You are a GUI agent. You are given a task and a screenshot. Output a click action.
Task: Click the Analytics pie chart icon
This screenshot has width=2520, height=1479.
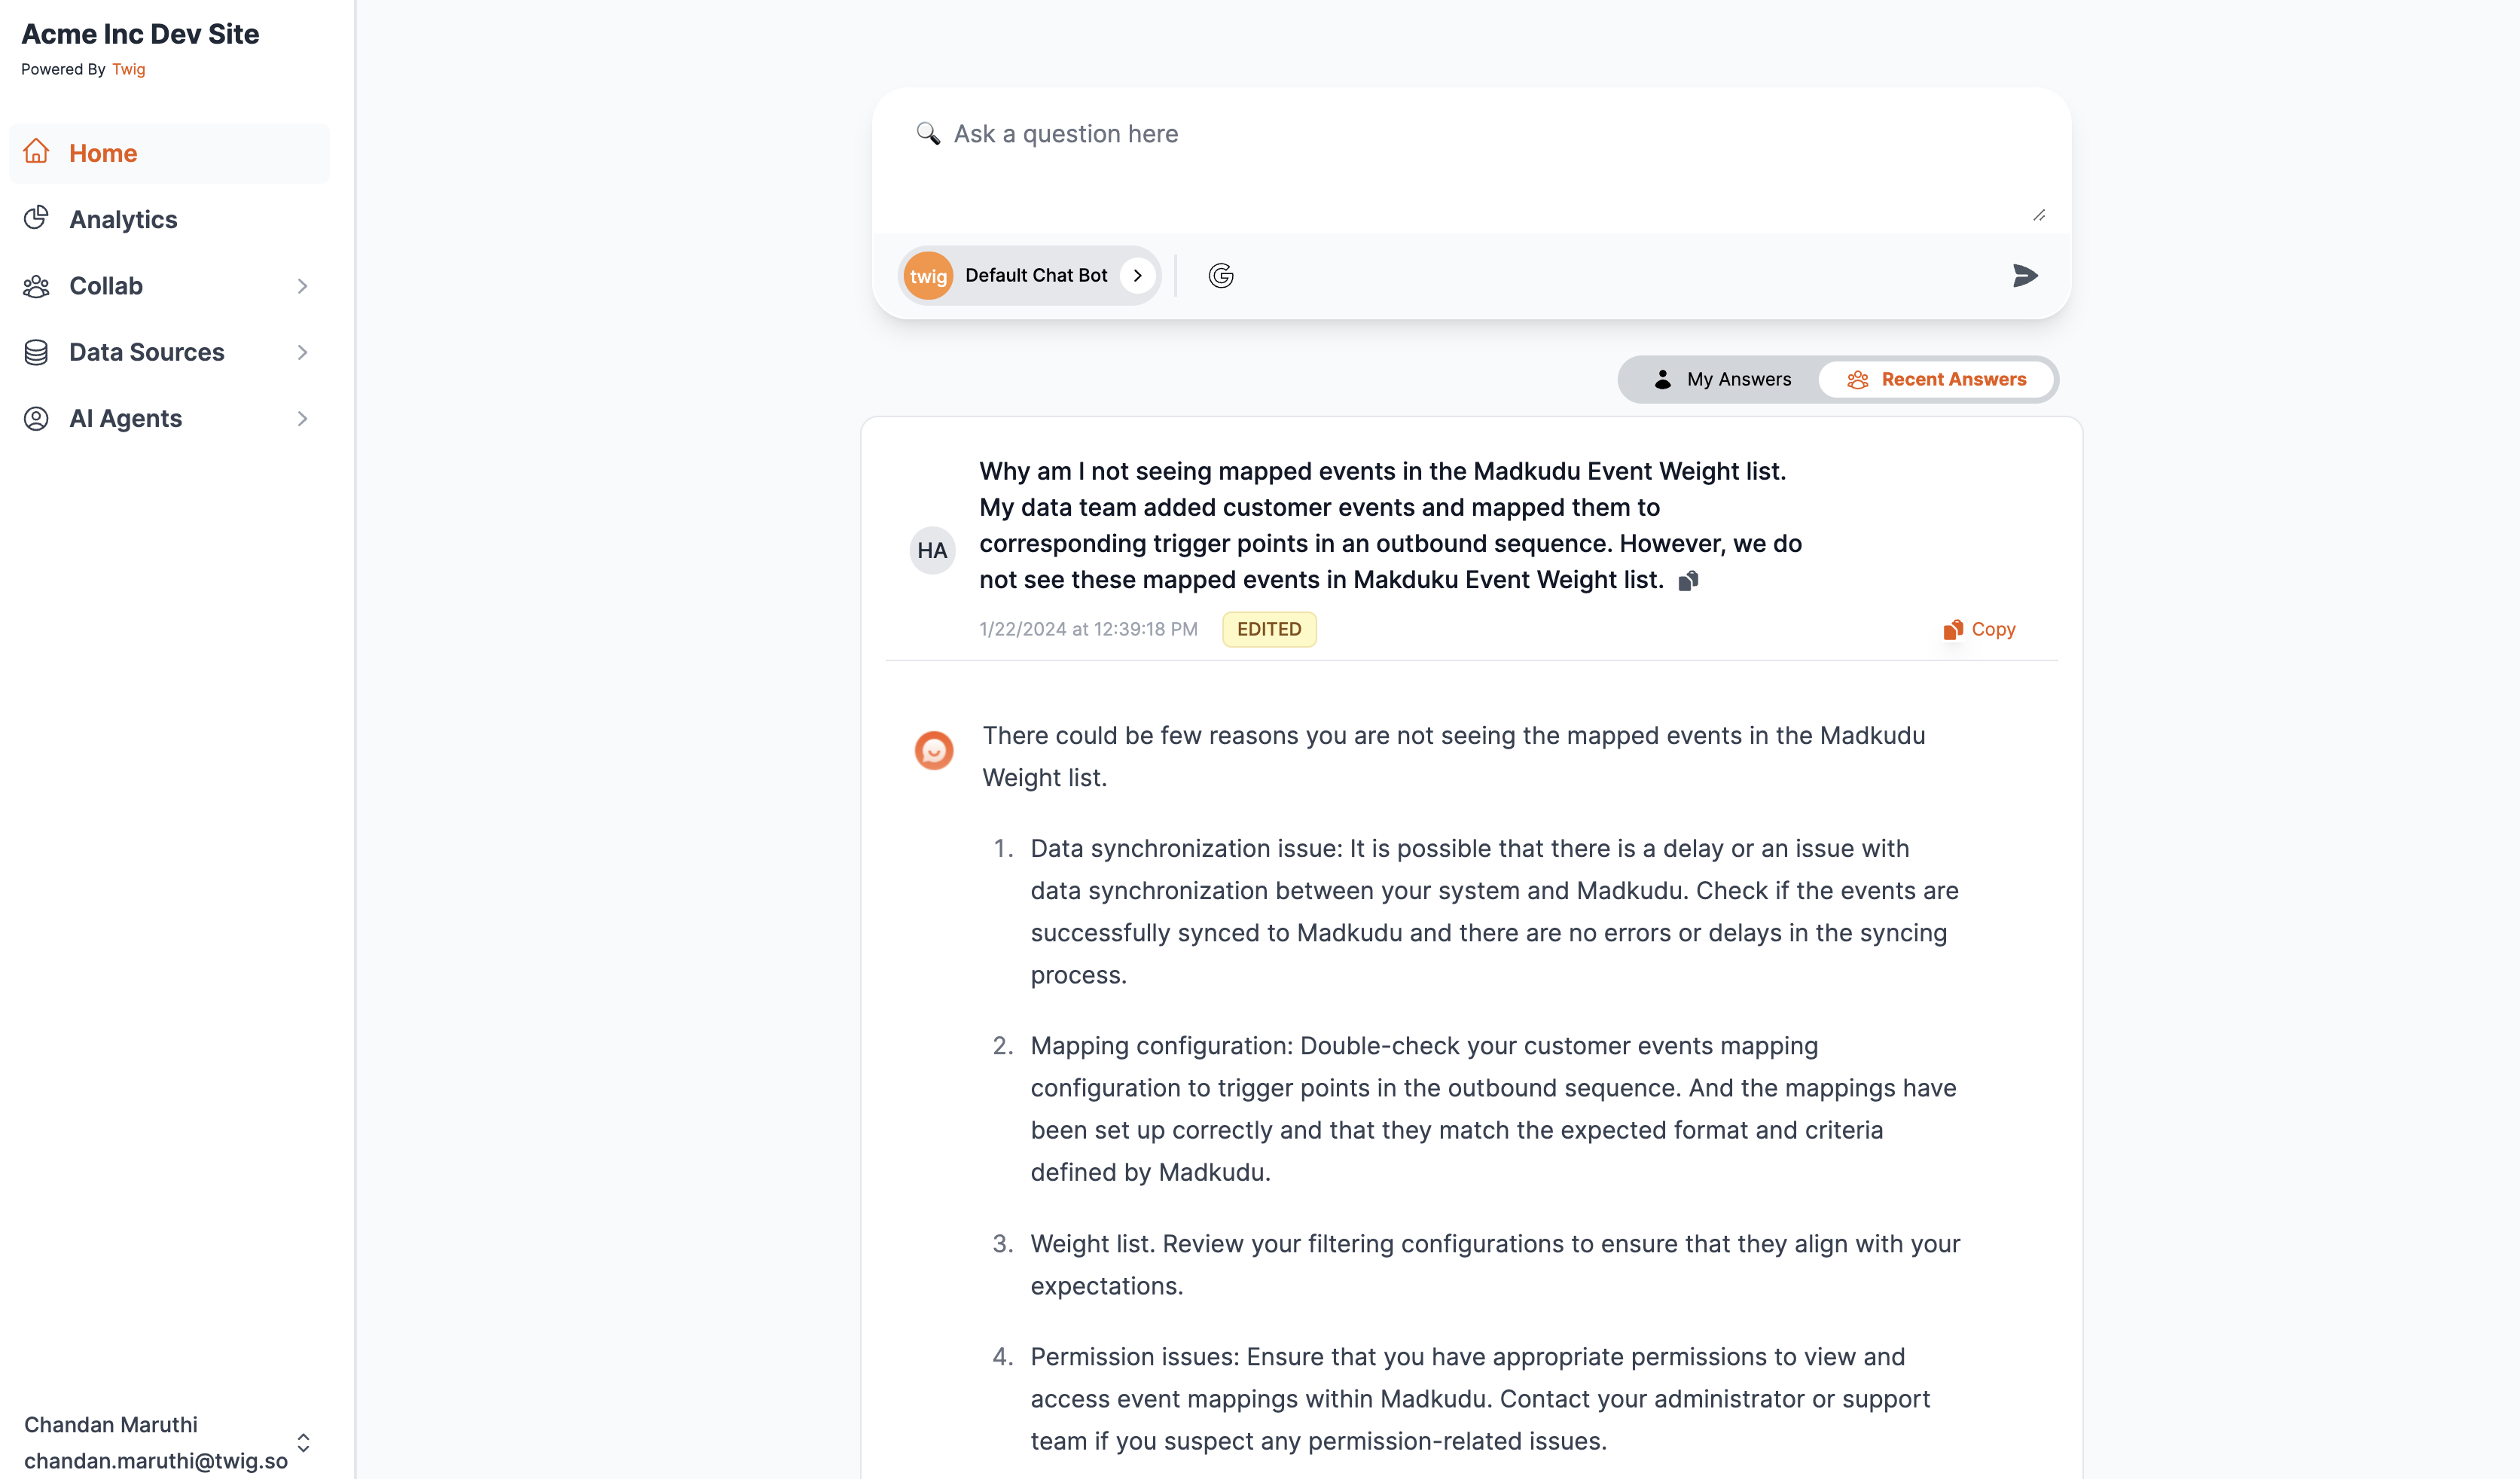coord(37,218)
